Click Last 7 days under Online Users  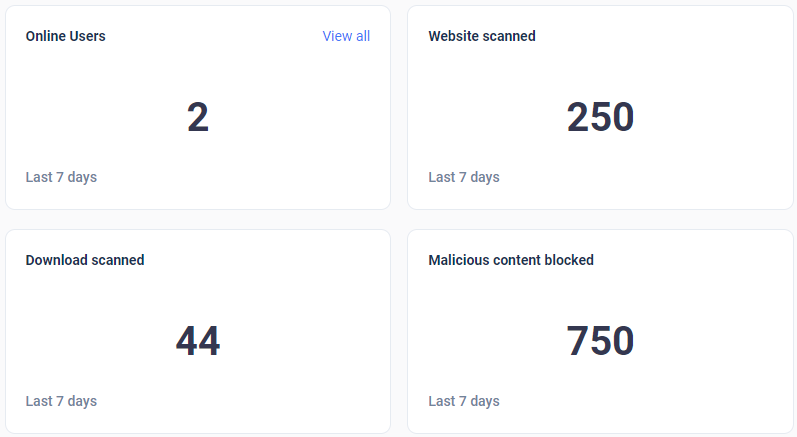[62, 177]
